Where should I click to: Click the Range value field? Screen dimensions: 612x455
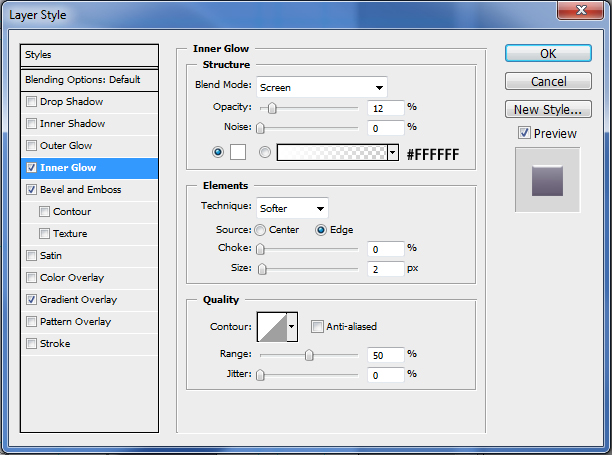coord(386,355)
